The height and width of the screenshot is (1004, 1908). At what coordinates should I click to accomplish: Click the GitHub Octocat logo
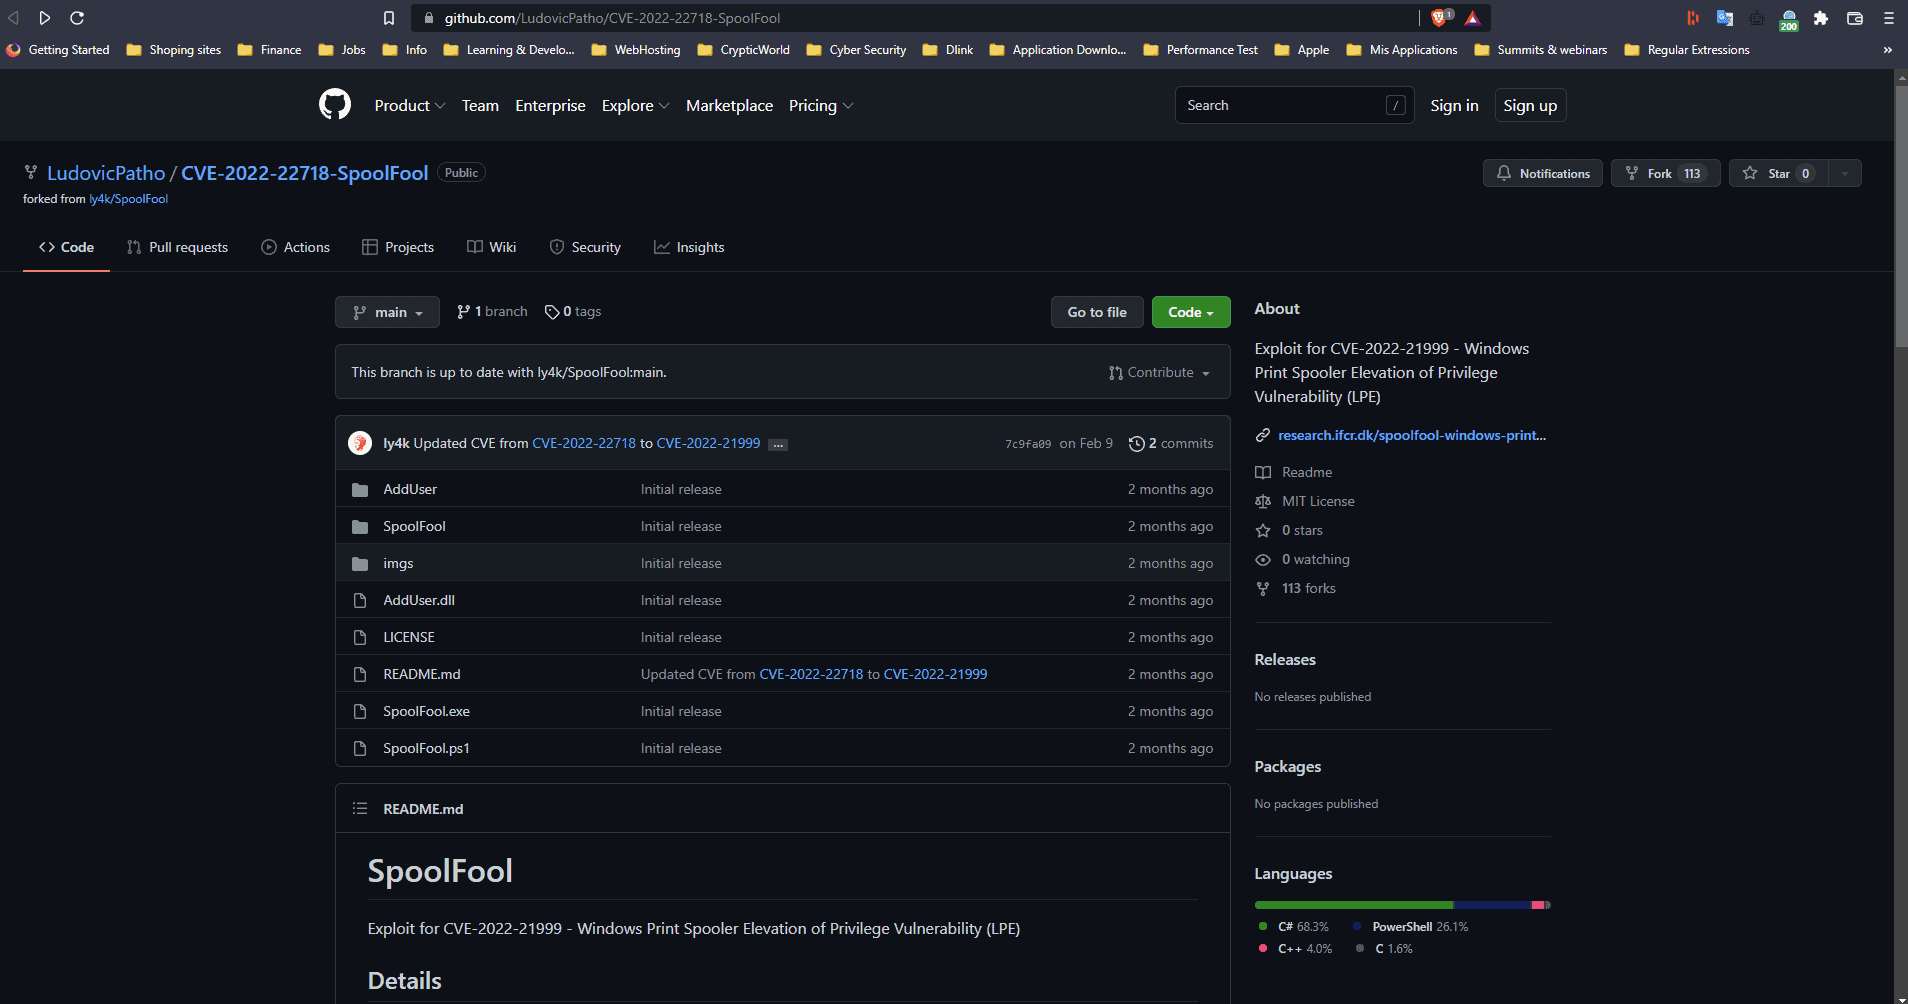335,104
